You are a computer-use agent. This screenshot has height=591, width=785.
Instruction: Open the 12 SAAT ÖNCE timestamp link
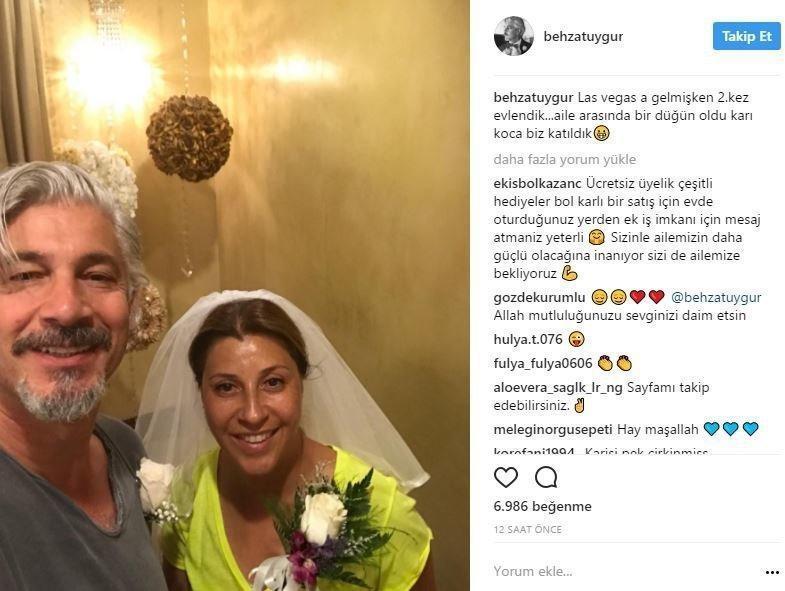coord(528,529)
